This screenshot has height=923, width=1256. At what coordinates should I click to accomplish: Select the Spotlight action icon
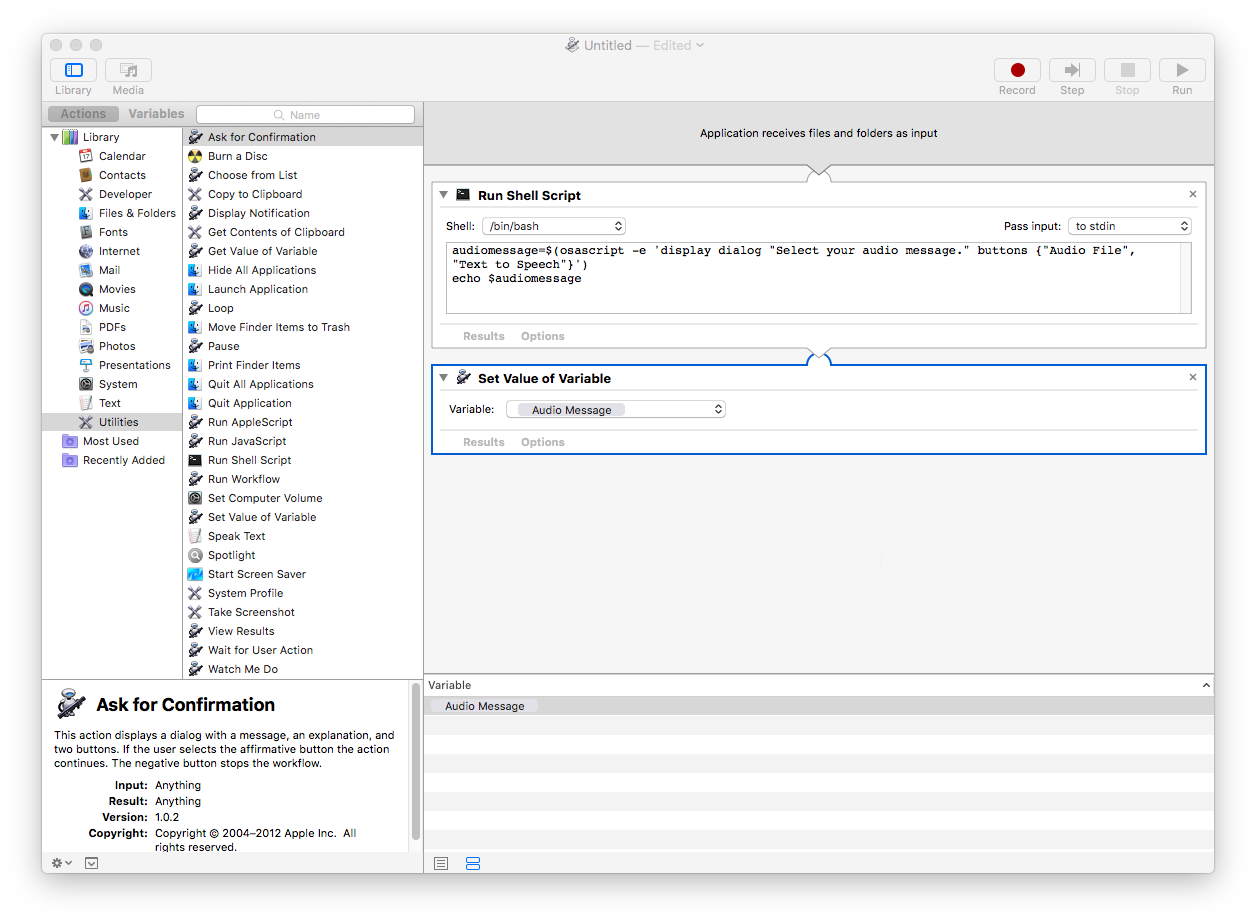click(195, 555)
